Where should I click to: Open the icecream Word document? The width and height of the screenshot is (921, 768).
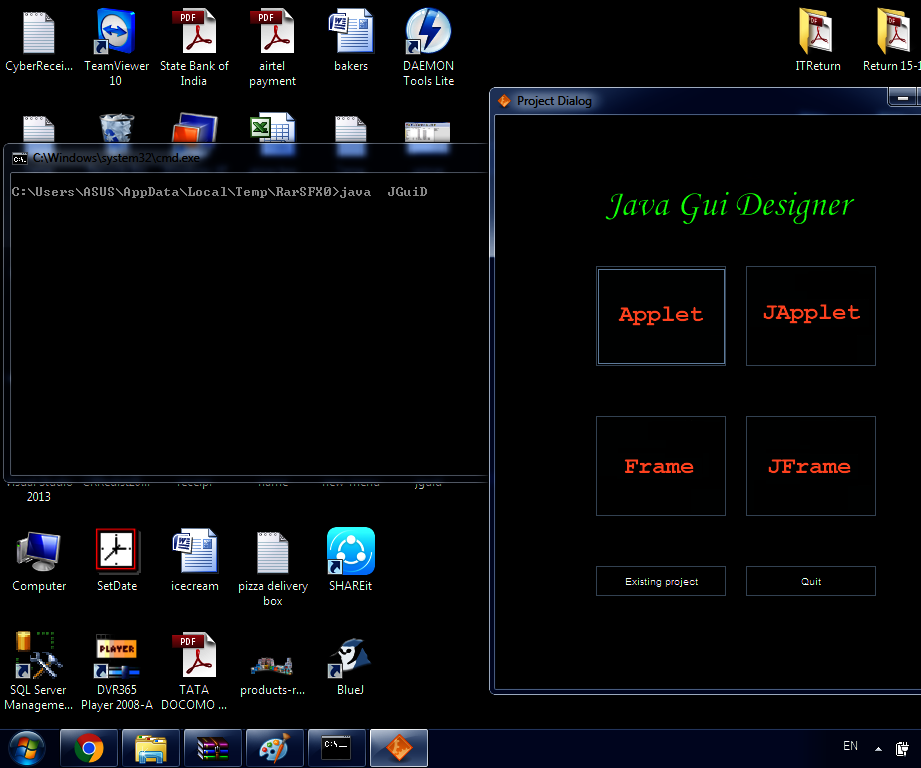click(194, 561)
